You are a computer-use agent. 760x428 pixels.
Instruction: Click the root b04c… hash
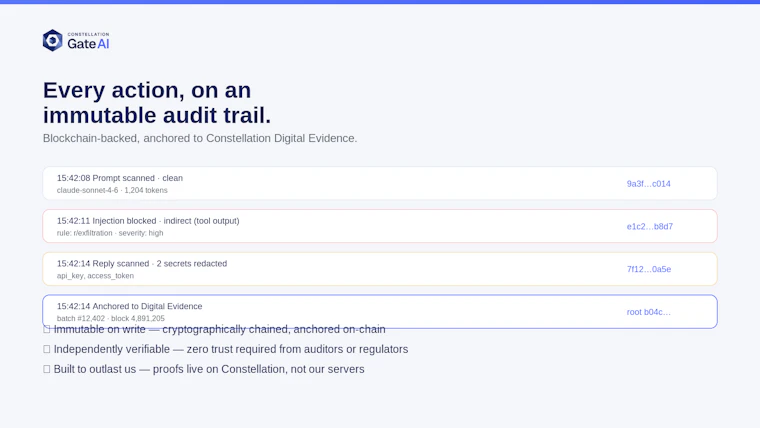point(649,312)
